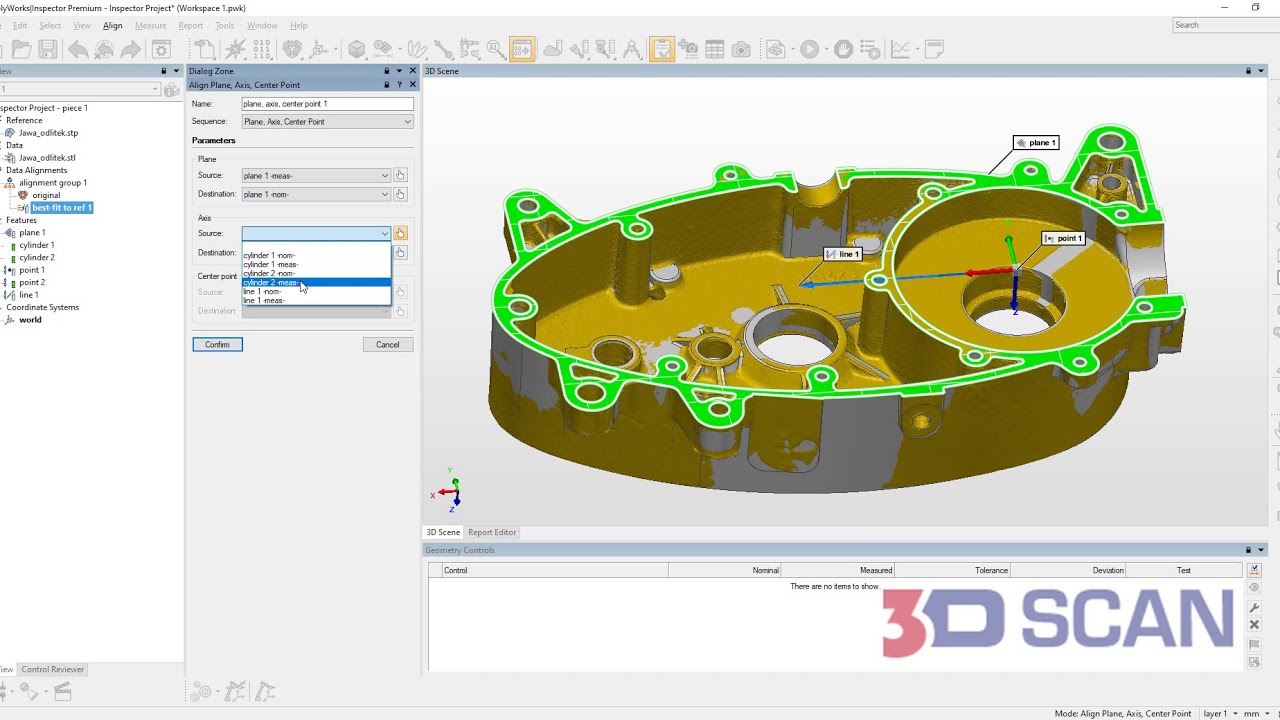Screen dimensions: 1280x720
Task: Click the interactive pick icon beside Axis Source
Action: tap(399, 233)
